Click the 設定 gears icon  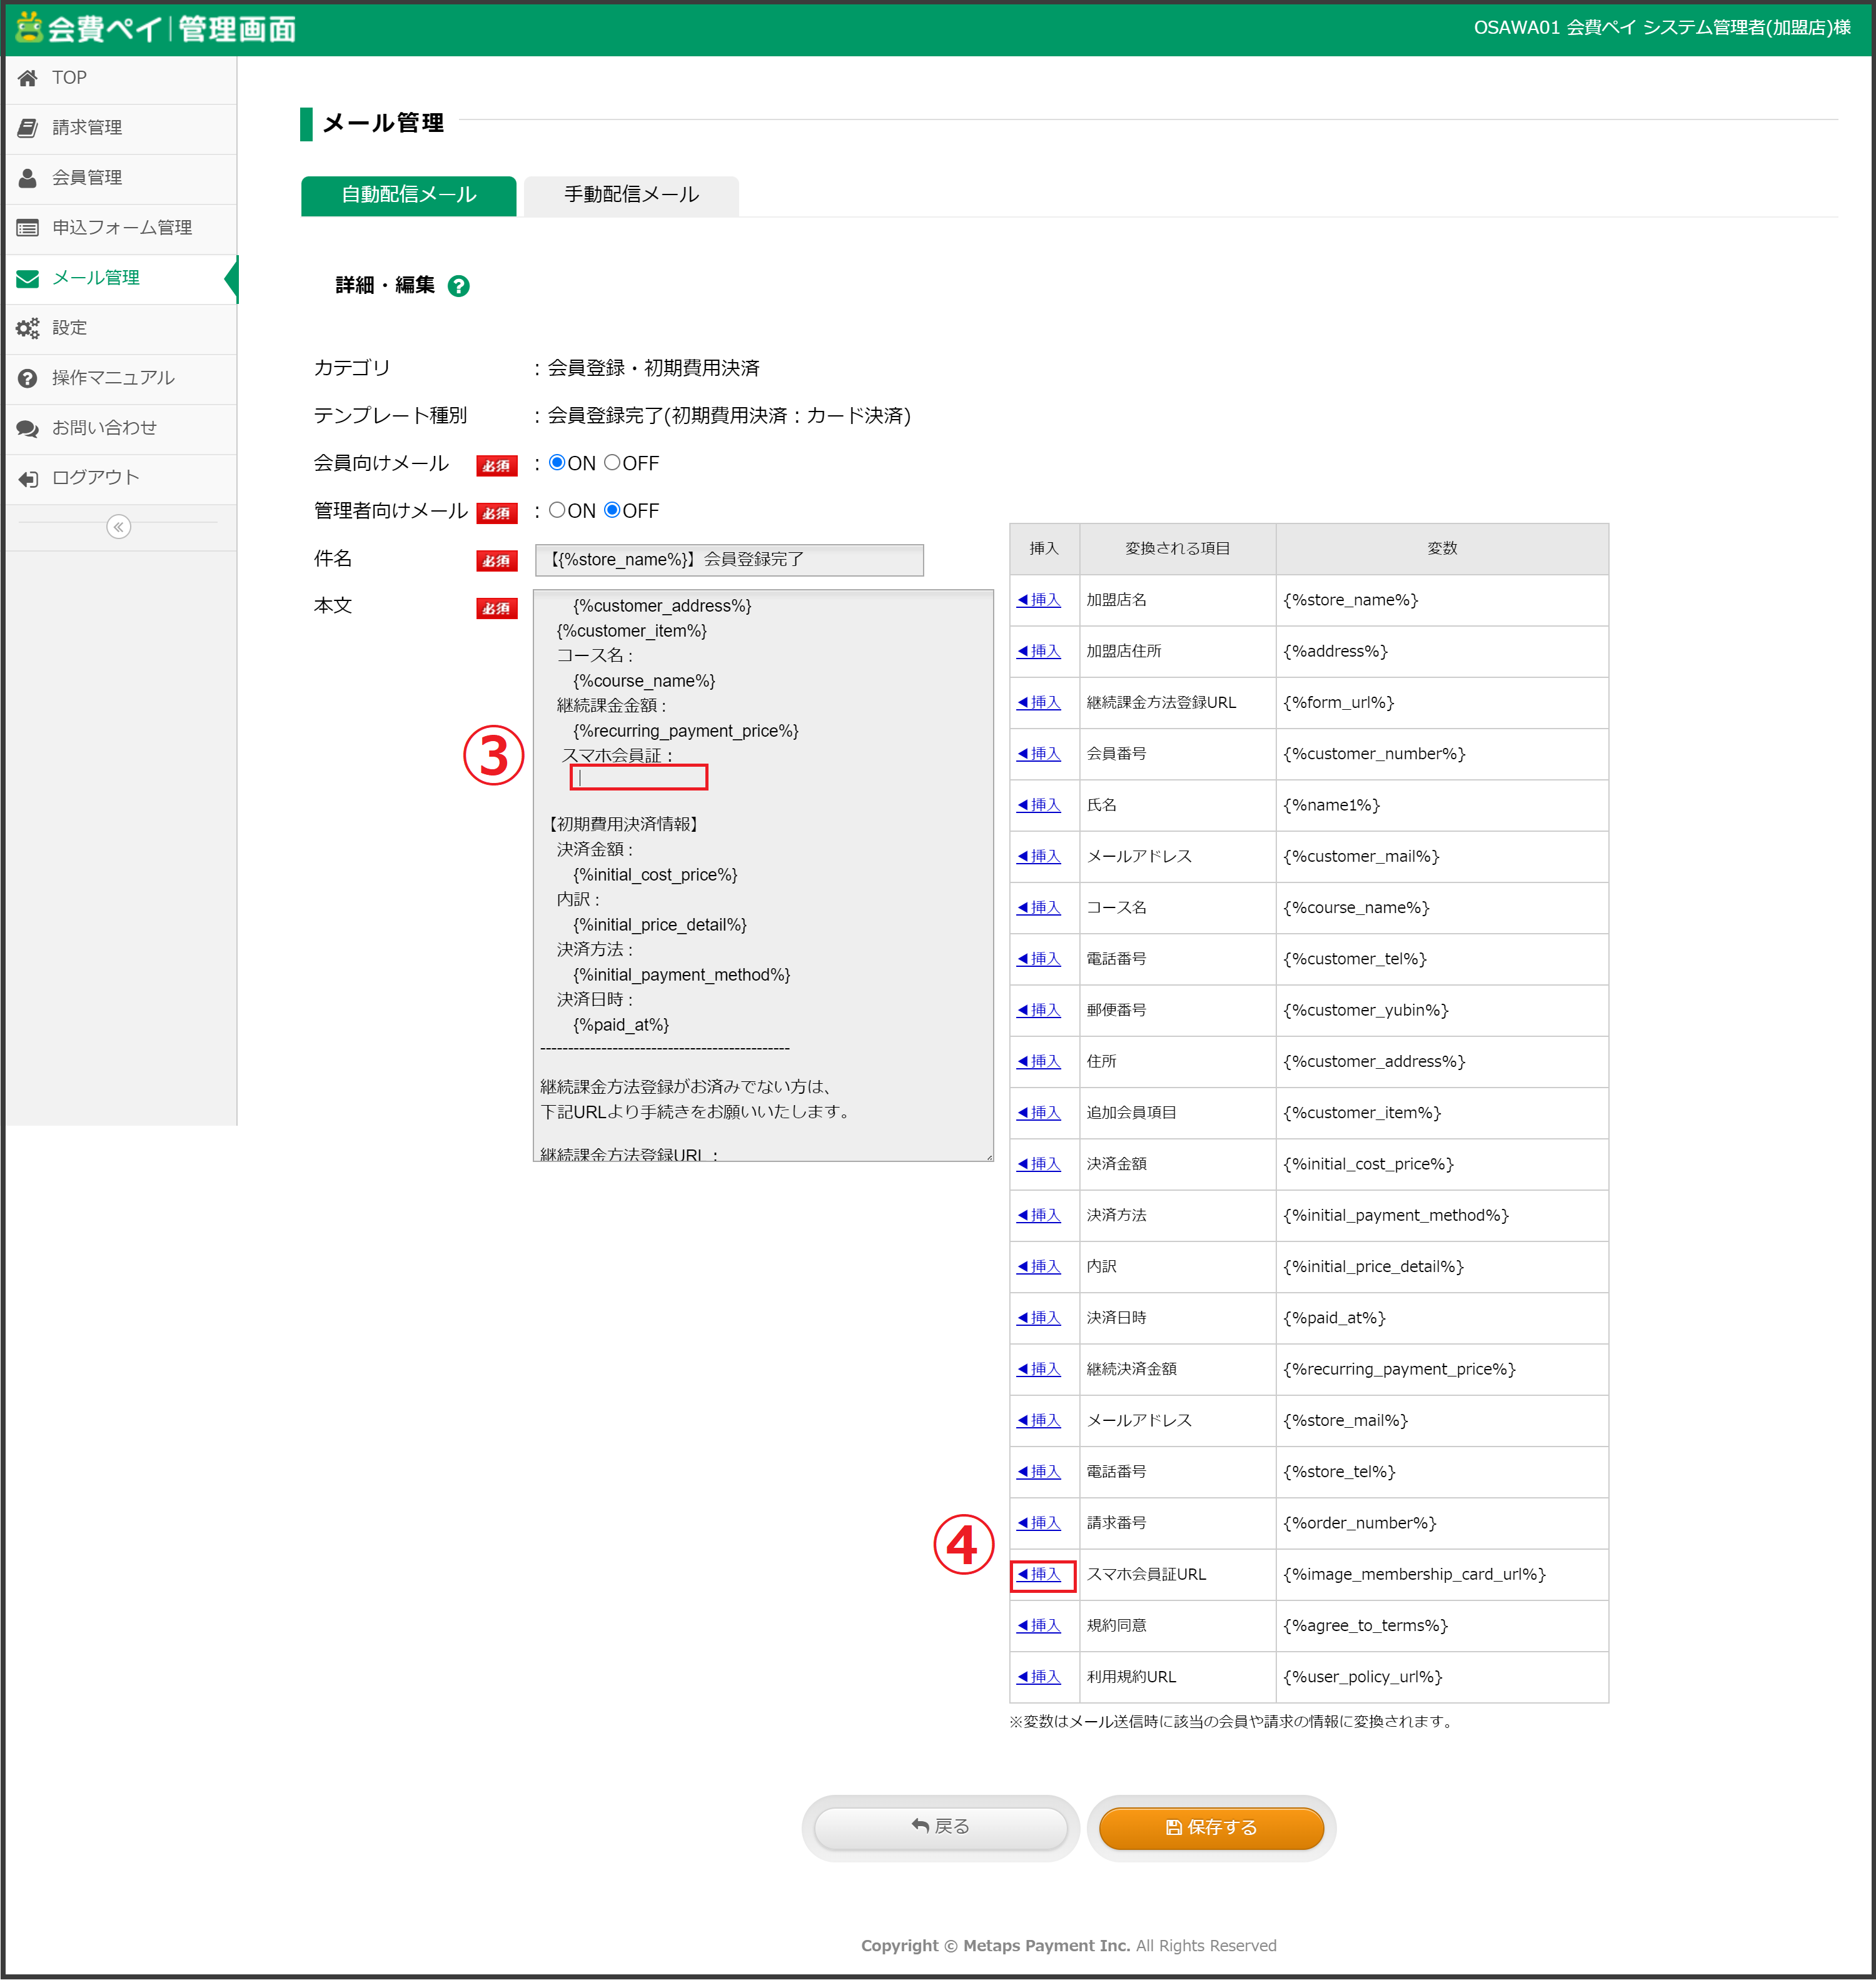(27, 328)
